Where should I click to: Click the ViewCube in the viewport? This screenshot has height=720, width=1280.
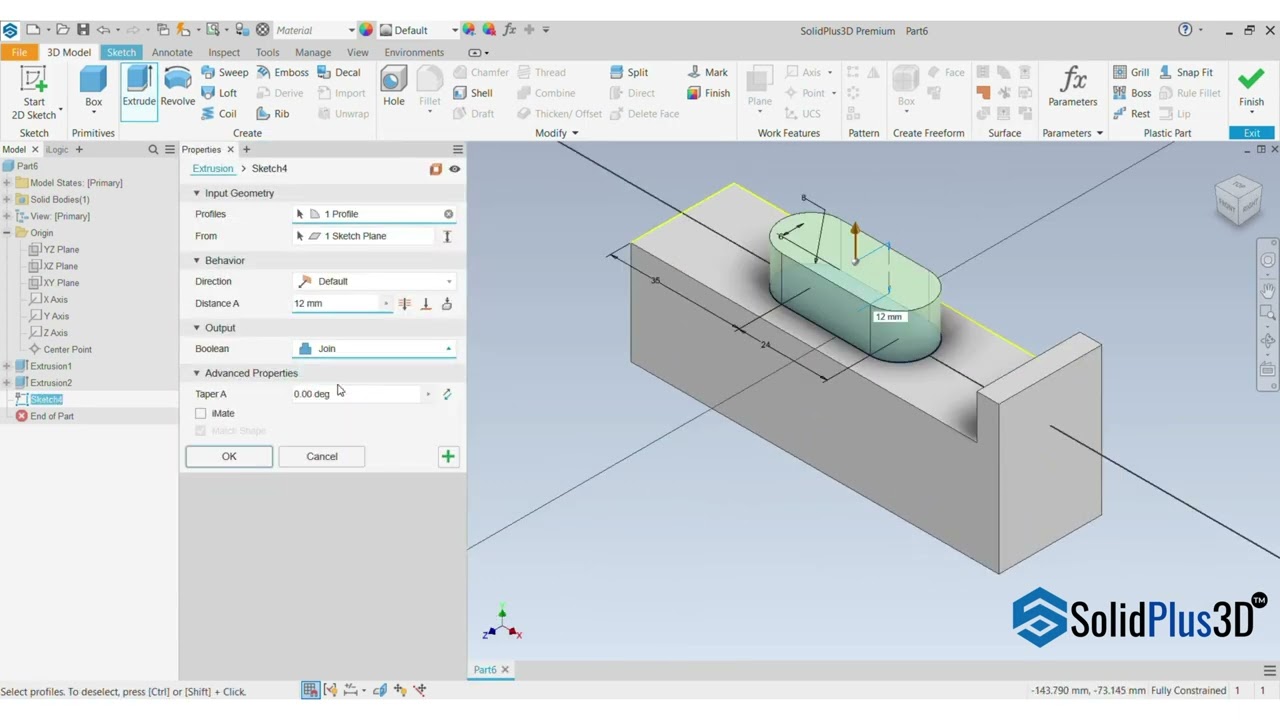pyautogui.click(x=1239, y=199)
